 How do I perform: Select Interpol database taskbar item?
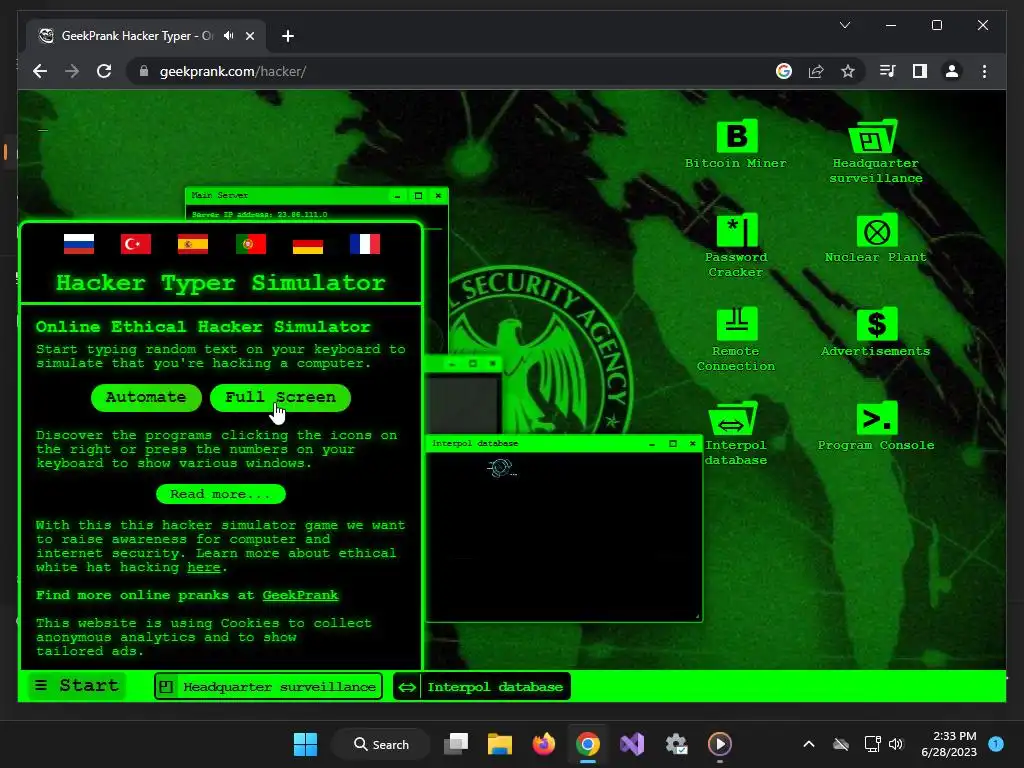click(482, 686)
